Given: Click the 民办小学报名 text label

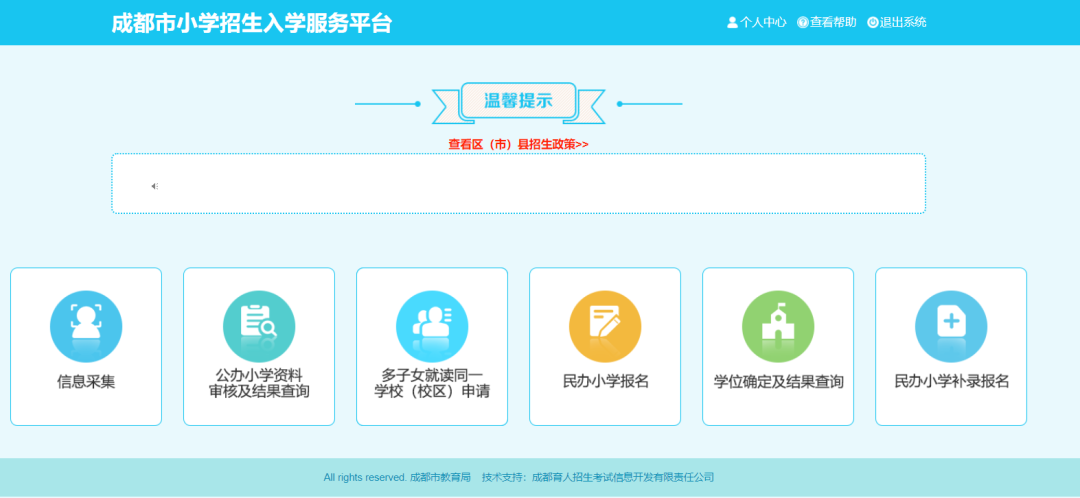Looking at the screenshot, I should (605, 382).
